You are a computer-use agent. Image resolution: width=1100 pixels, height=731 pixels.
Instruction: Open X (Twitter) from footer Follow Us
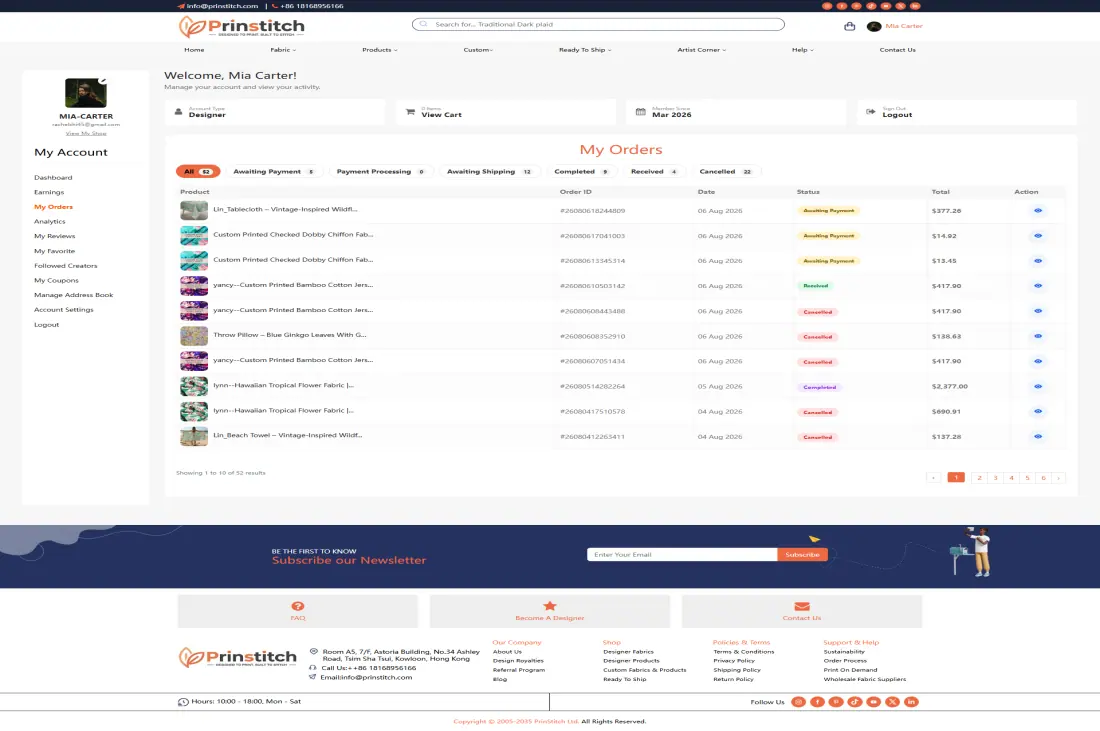892,702
